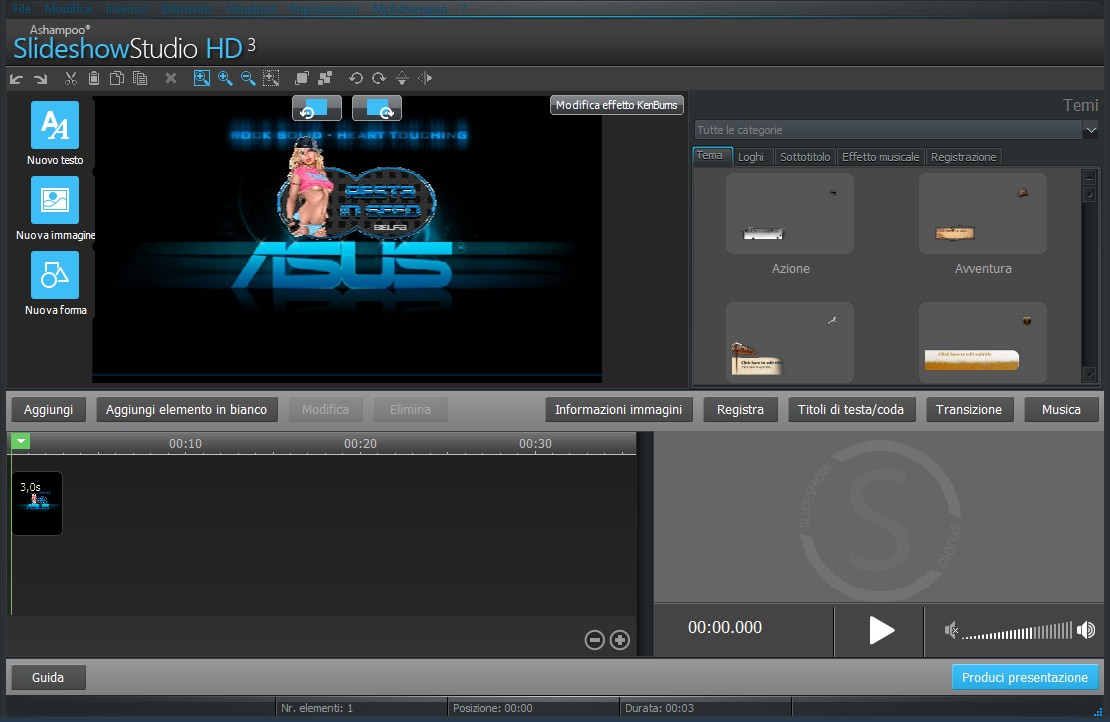
Task: Click the Transizione button
Action: pos(968,410)
